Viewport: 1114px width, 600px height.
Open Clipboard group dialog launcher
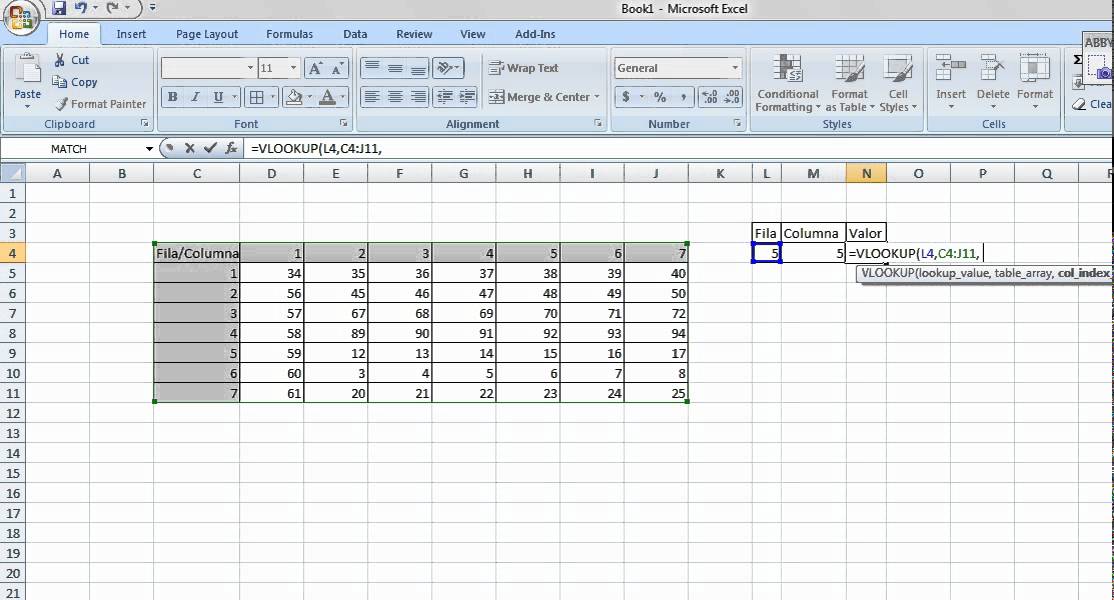coord(145,124)
